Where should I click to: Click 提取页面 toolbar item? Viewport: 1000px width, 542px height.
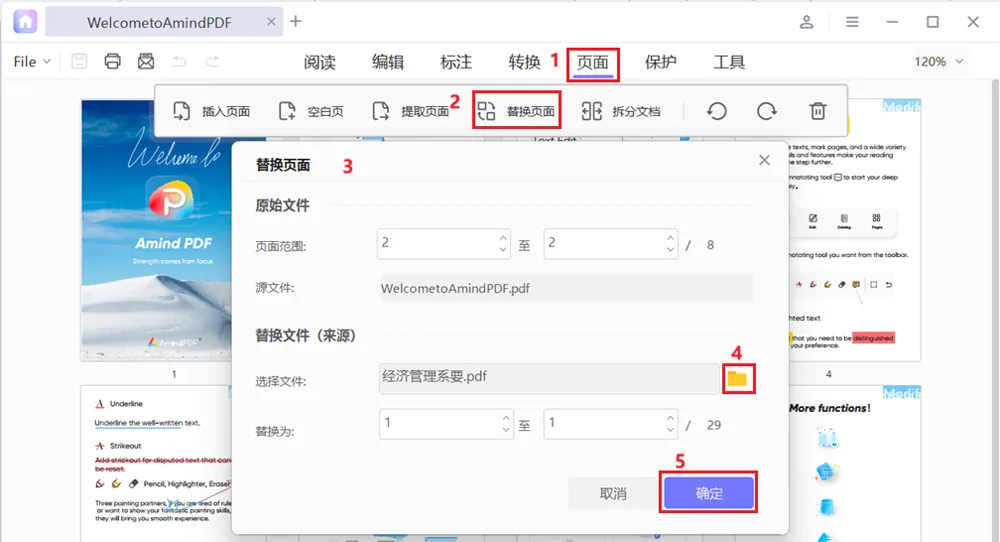pyautogui.click(x=411, y=111)
